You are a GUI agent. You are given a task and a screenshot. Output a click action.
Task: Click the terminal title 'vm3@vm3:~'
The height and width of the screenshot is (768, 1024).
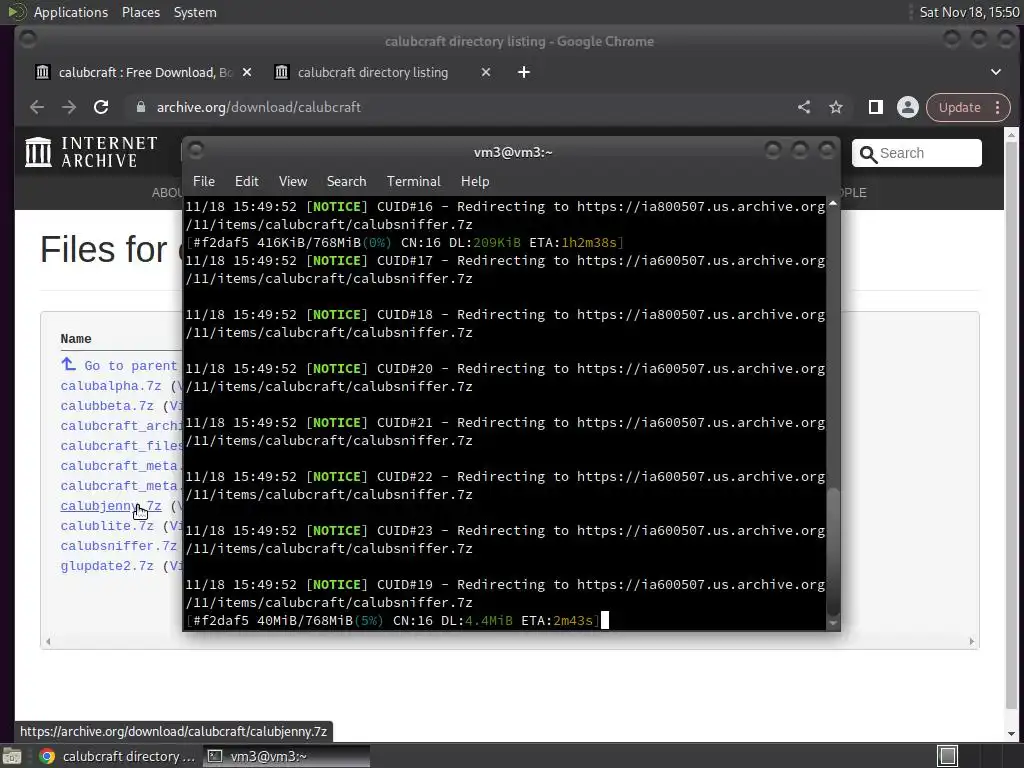(x=513, y=152)
